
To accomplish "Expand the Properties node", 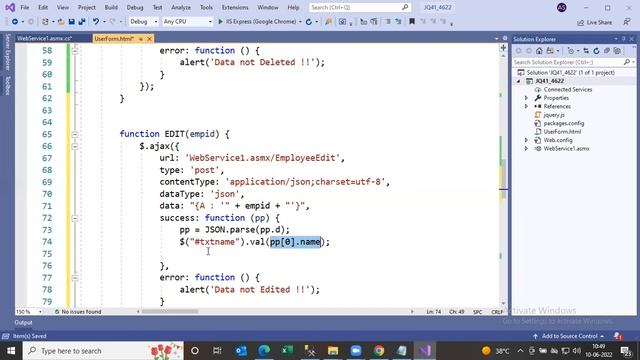I will click(x=527, y=98).
